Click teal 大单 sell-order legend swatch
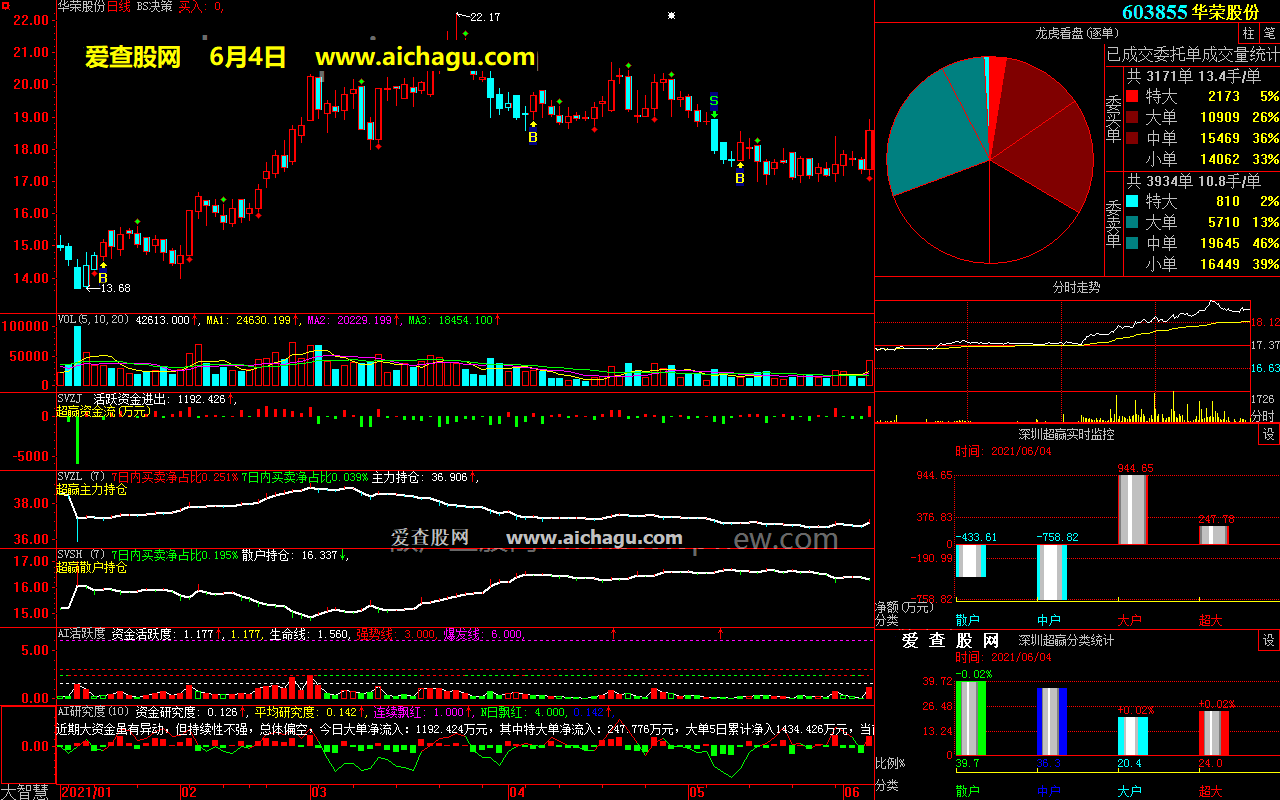This screenshot has width=1280, height=800. pyautogui.click(x=1132, y=222)
